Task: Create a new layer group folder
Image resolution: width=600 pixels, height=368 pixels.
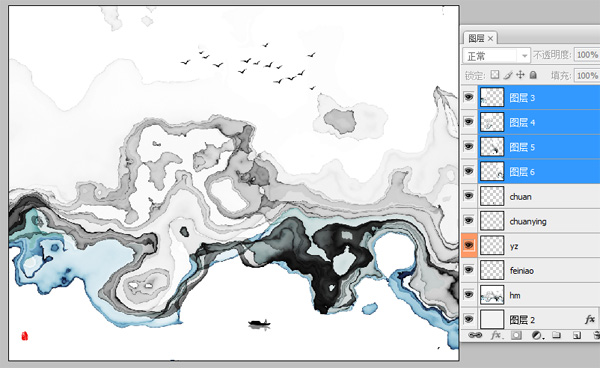Action: 557,335
